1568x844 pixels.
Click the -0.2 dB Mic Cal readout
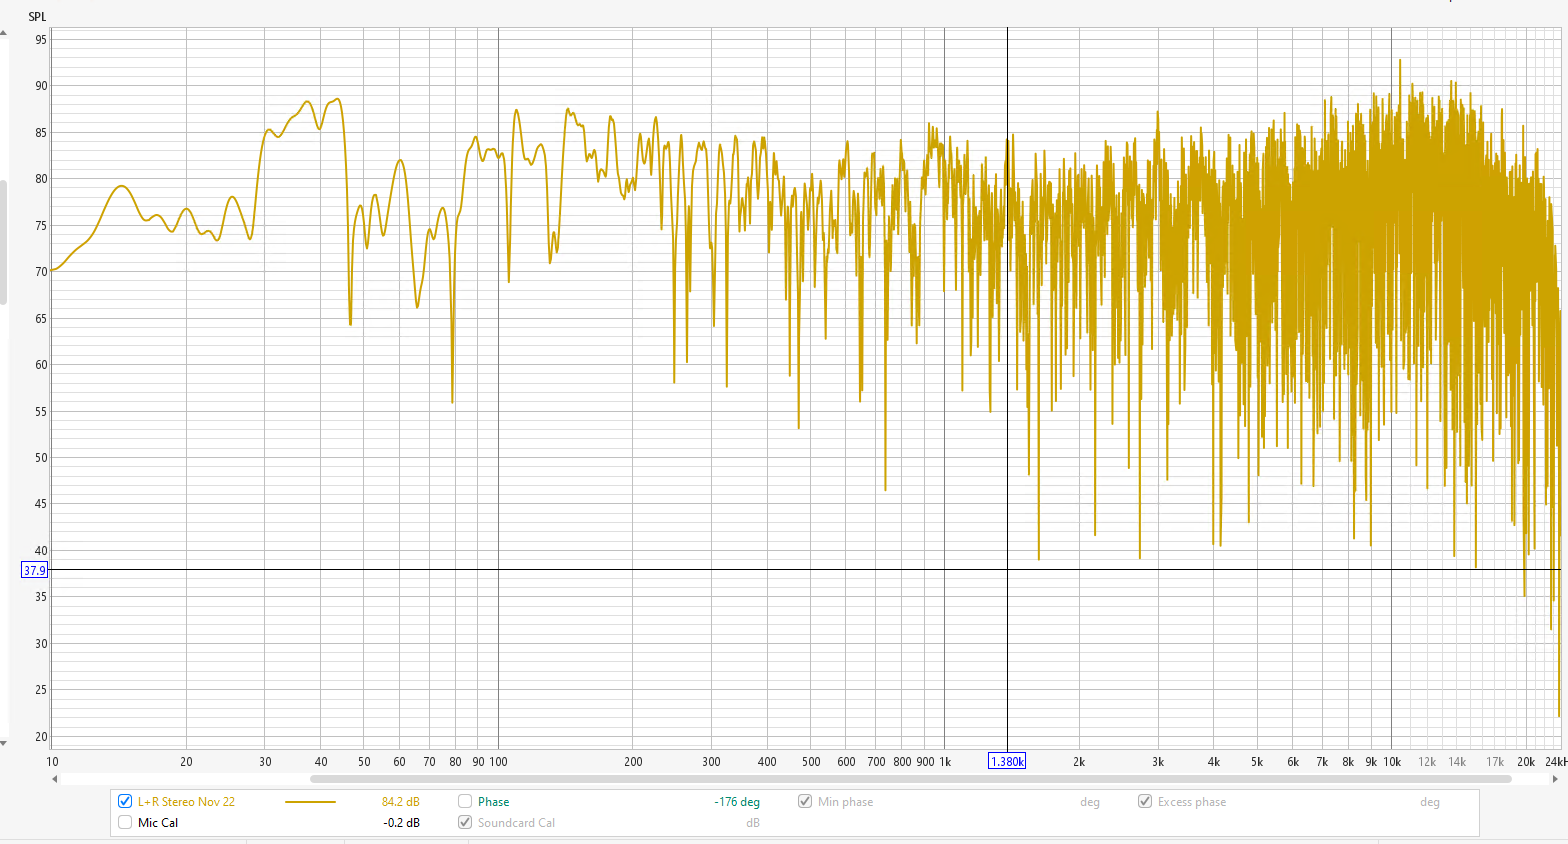click(x=401, y=823)
